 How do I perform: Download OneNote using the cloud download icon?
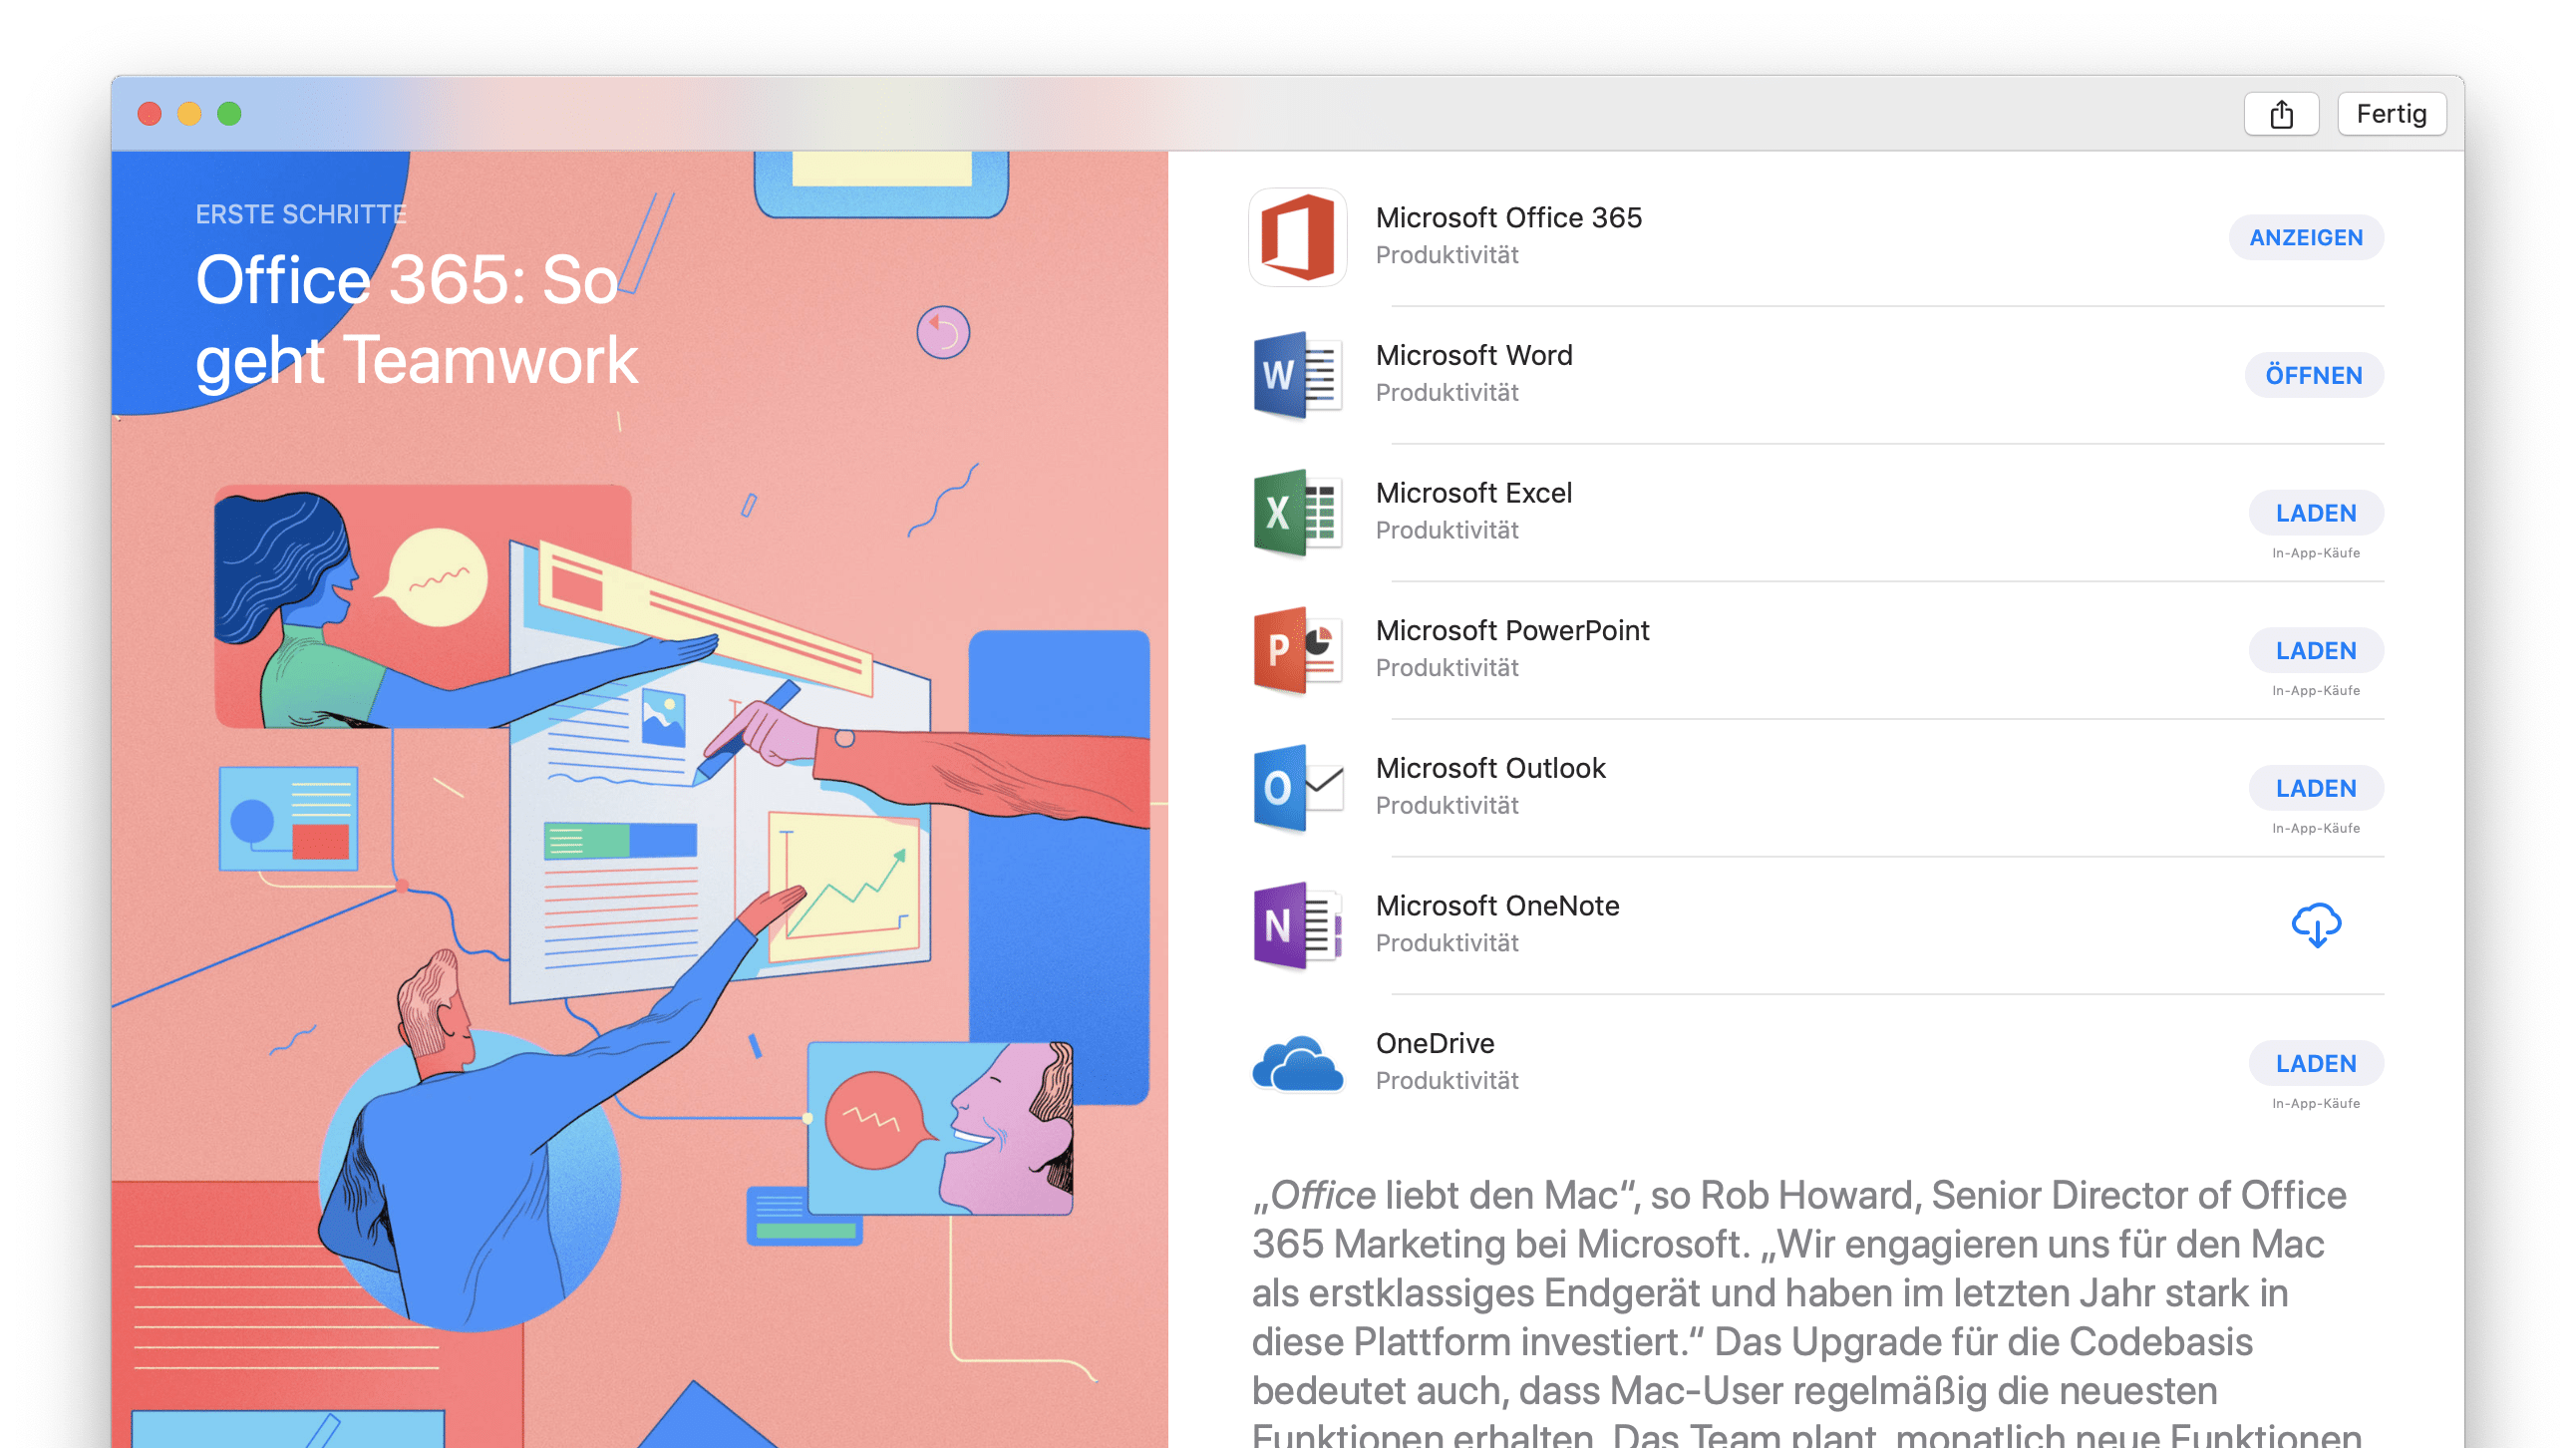click(2315, 925)
